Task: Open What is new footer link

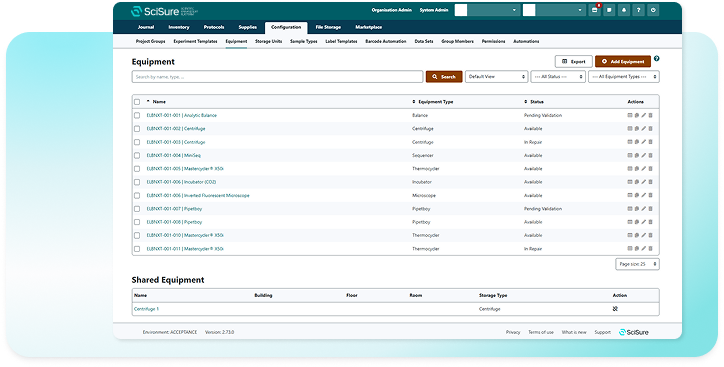Action: point(574,332)
